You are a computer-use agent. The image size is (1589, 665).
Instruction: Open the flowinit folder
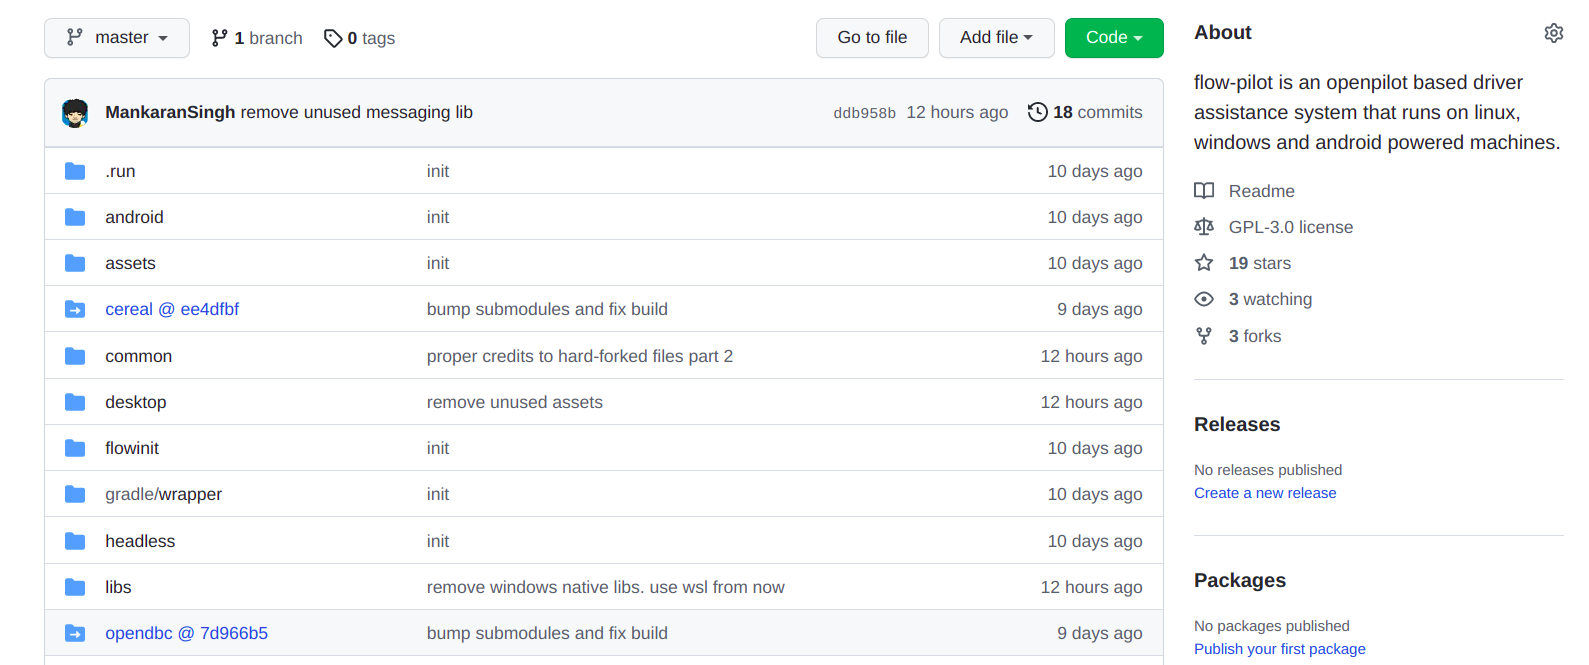pyautogui.click(x=132, y=448)
